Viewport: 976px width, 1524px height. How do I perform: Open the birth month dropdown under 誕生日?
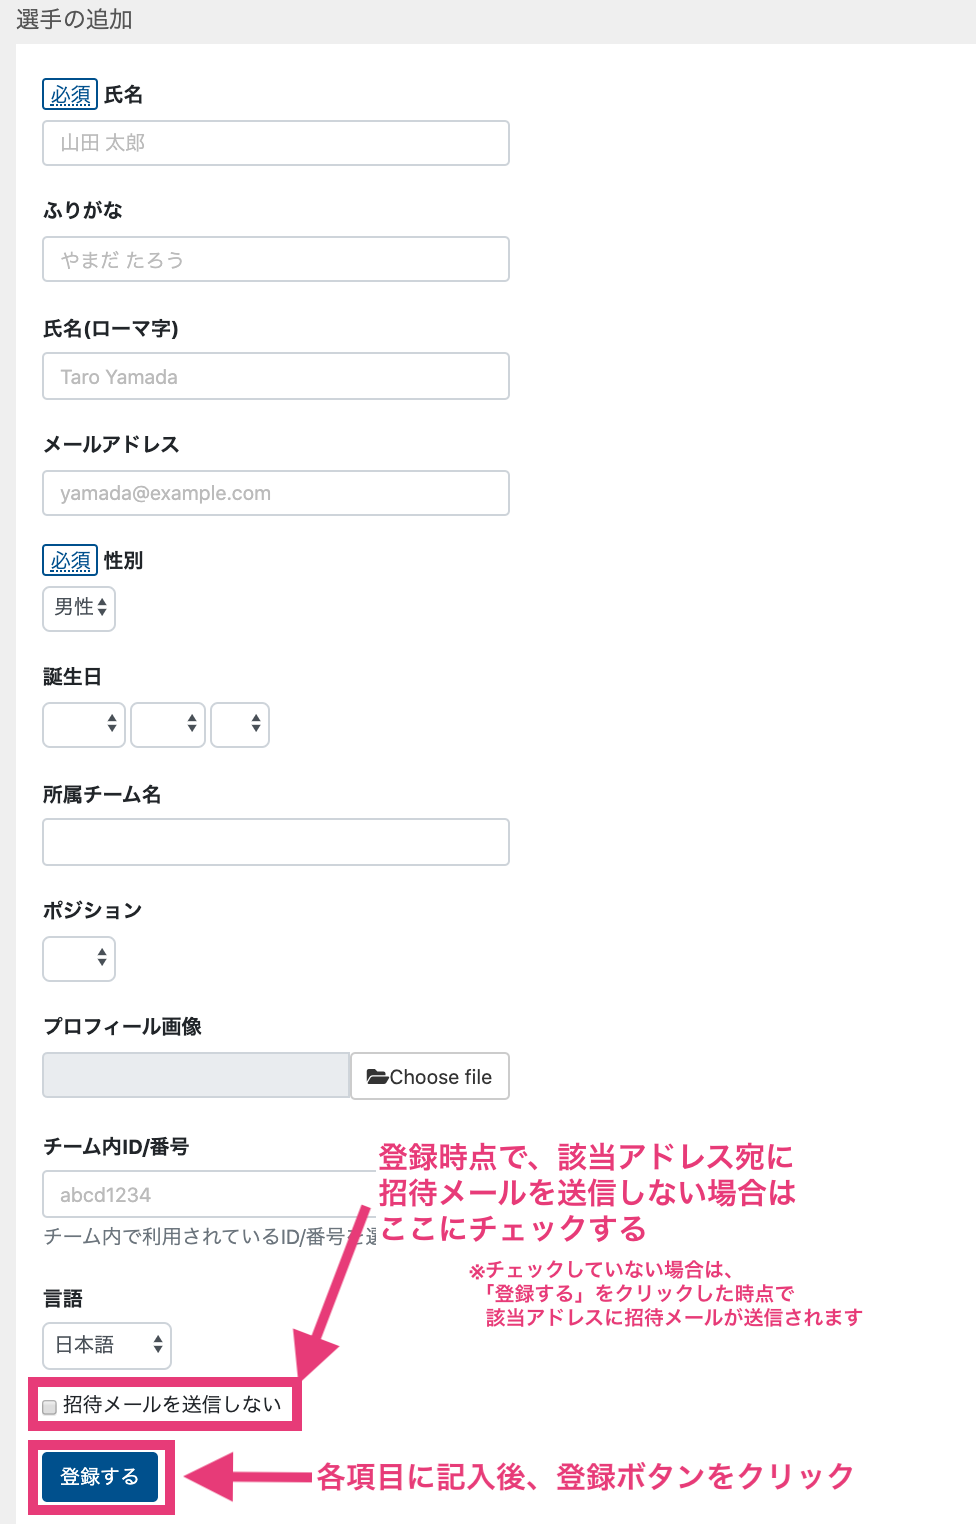pyautogui.click(x=168, y=725)
